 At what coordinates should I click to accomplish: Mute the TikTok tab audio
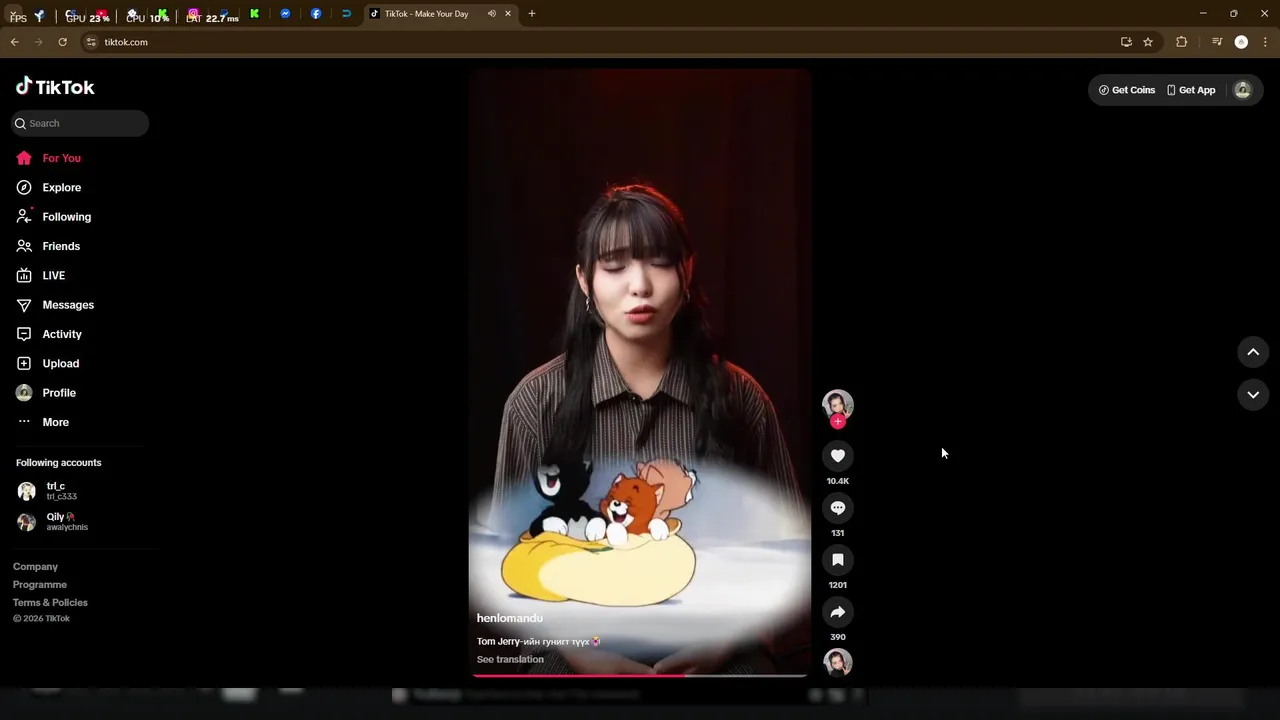(491, 14)
